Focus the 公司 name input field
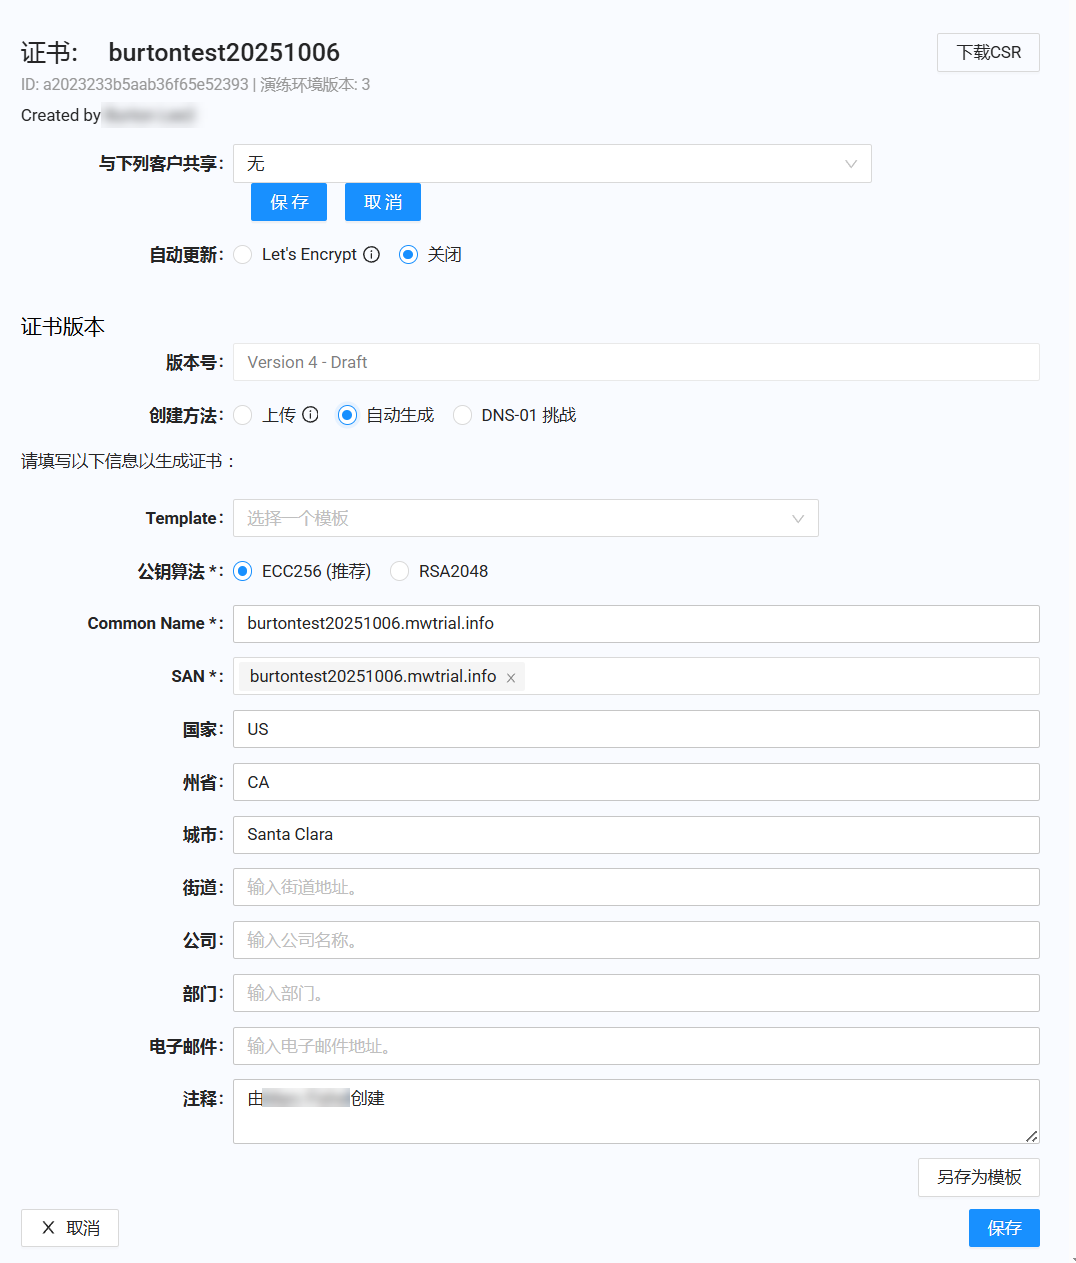This screenshot has width=1076, height=1263. [x=636, y=940]
